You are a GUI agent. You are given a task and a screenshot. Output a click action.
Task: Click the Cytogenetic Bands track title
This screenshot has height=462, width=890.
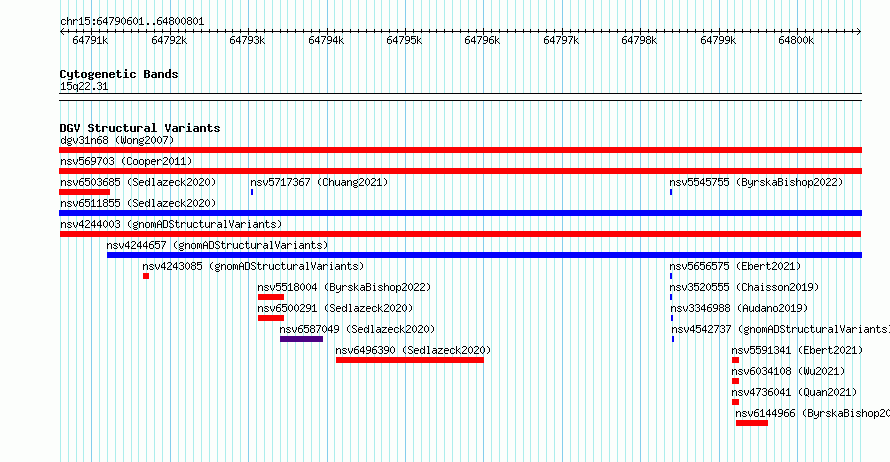119,74
